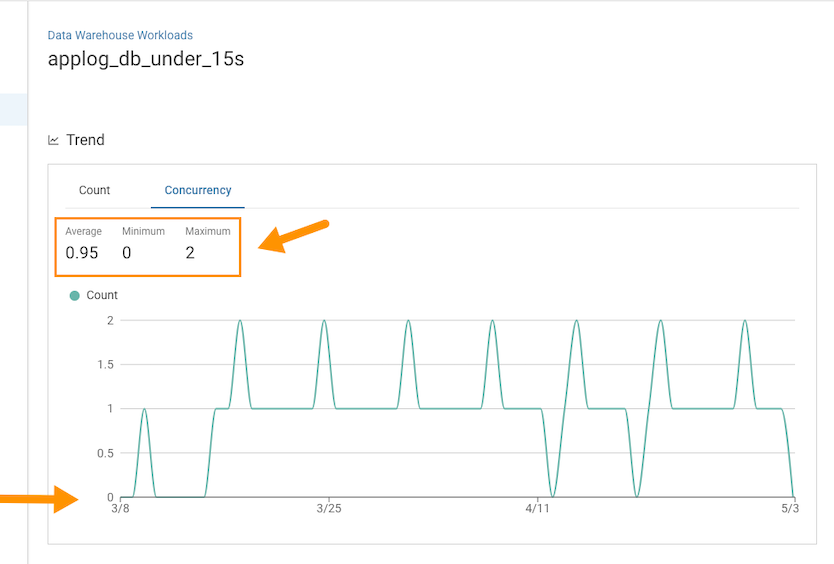Click the orange arrow pointing at the chart origin

click(38, 498)
